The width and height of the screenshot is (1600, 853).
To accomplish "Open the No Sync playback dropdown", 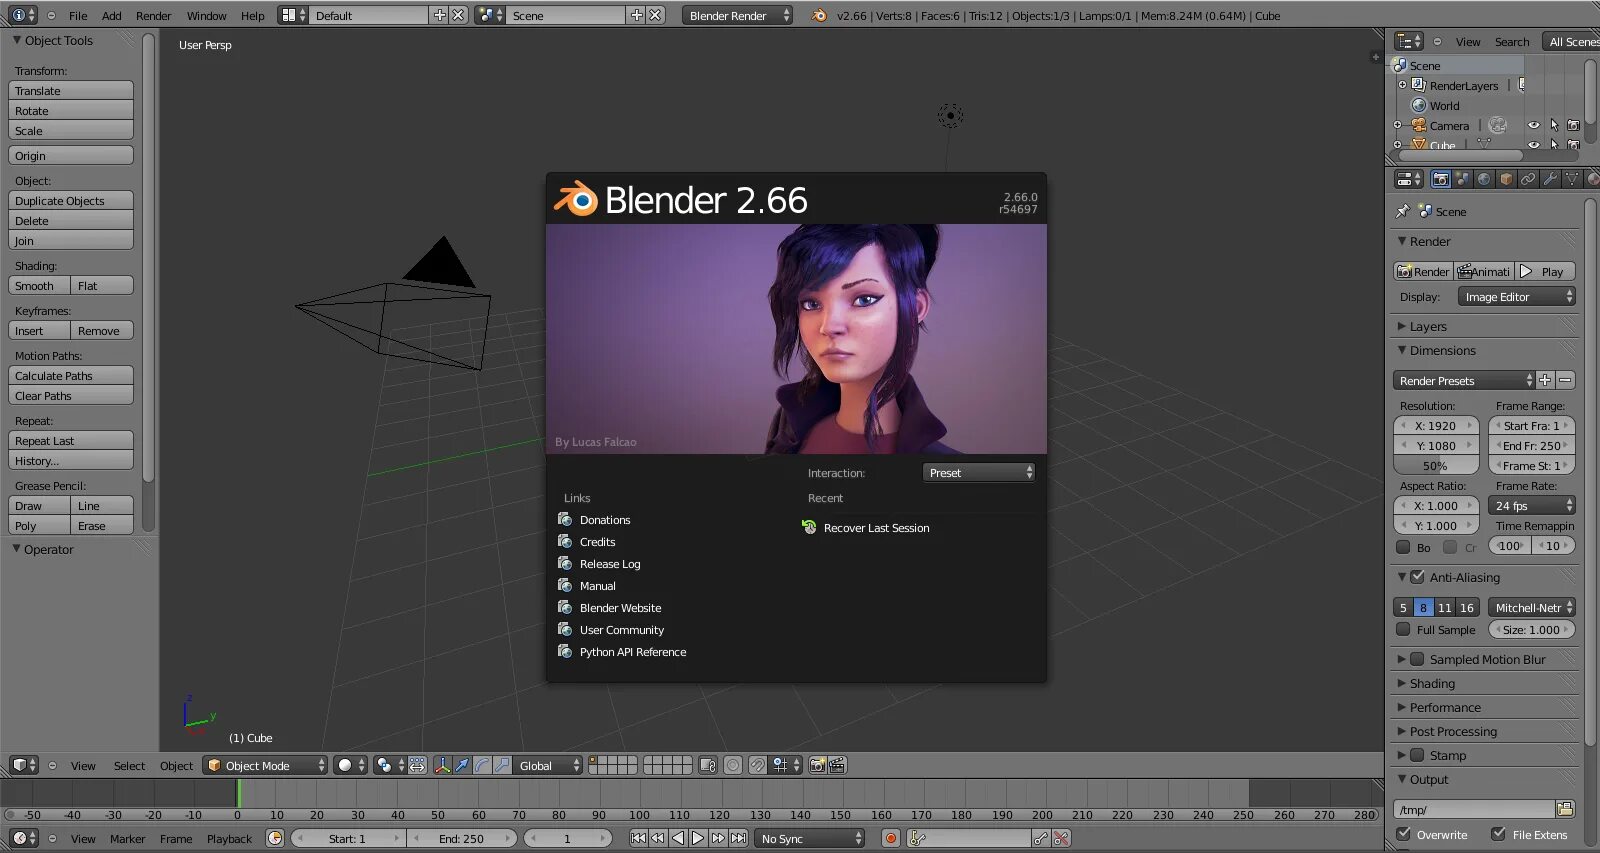I will tap(810, 838).
